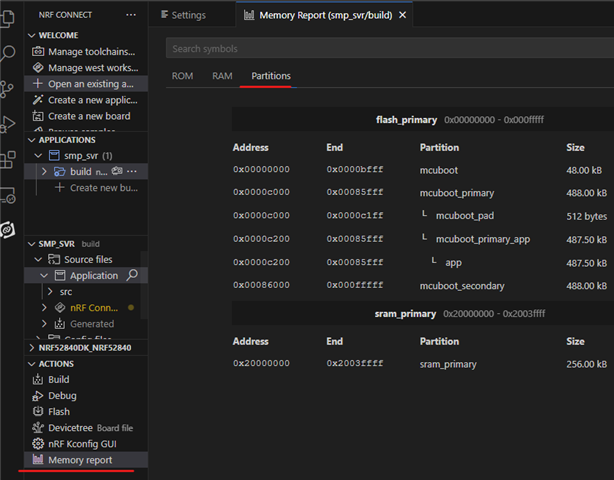614x480 pixels.
Task: Click the mcuboot_primary partition name
Action: tap(457, 193)
